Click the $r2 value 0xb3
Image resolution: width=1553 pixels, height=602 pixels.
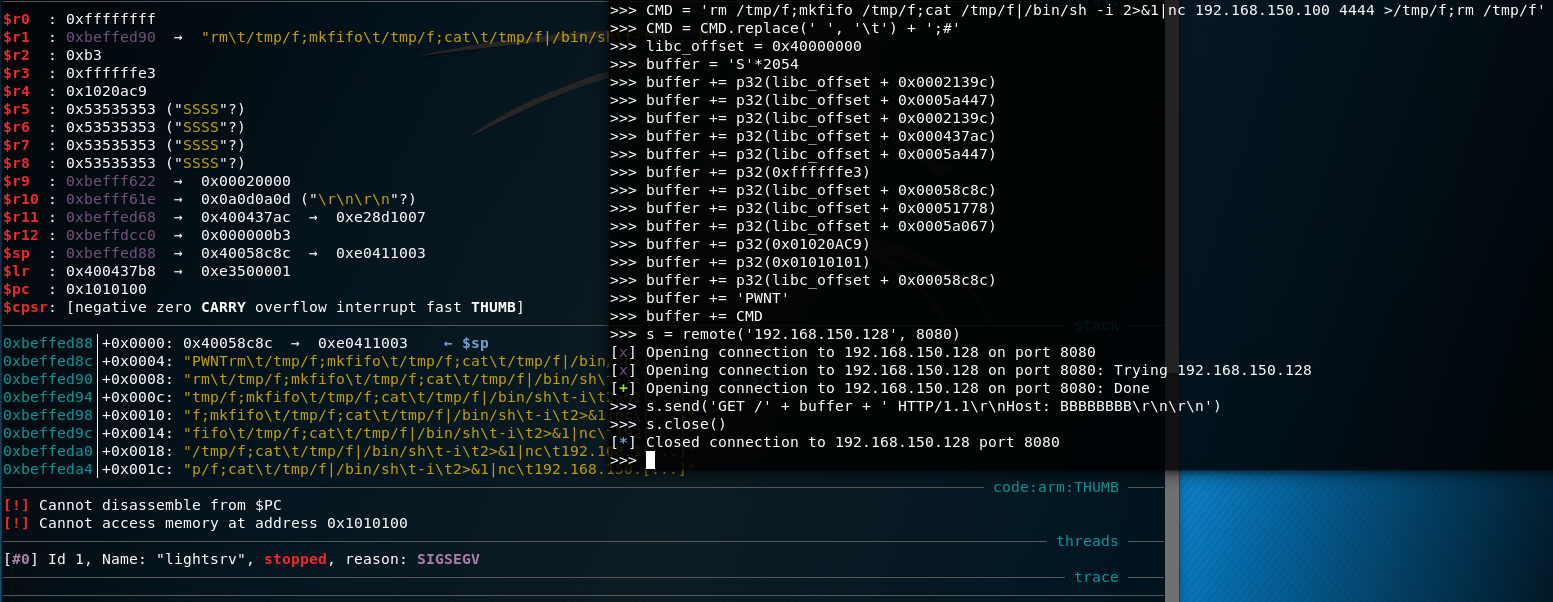pyautogui.click(x=83, y=55)
